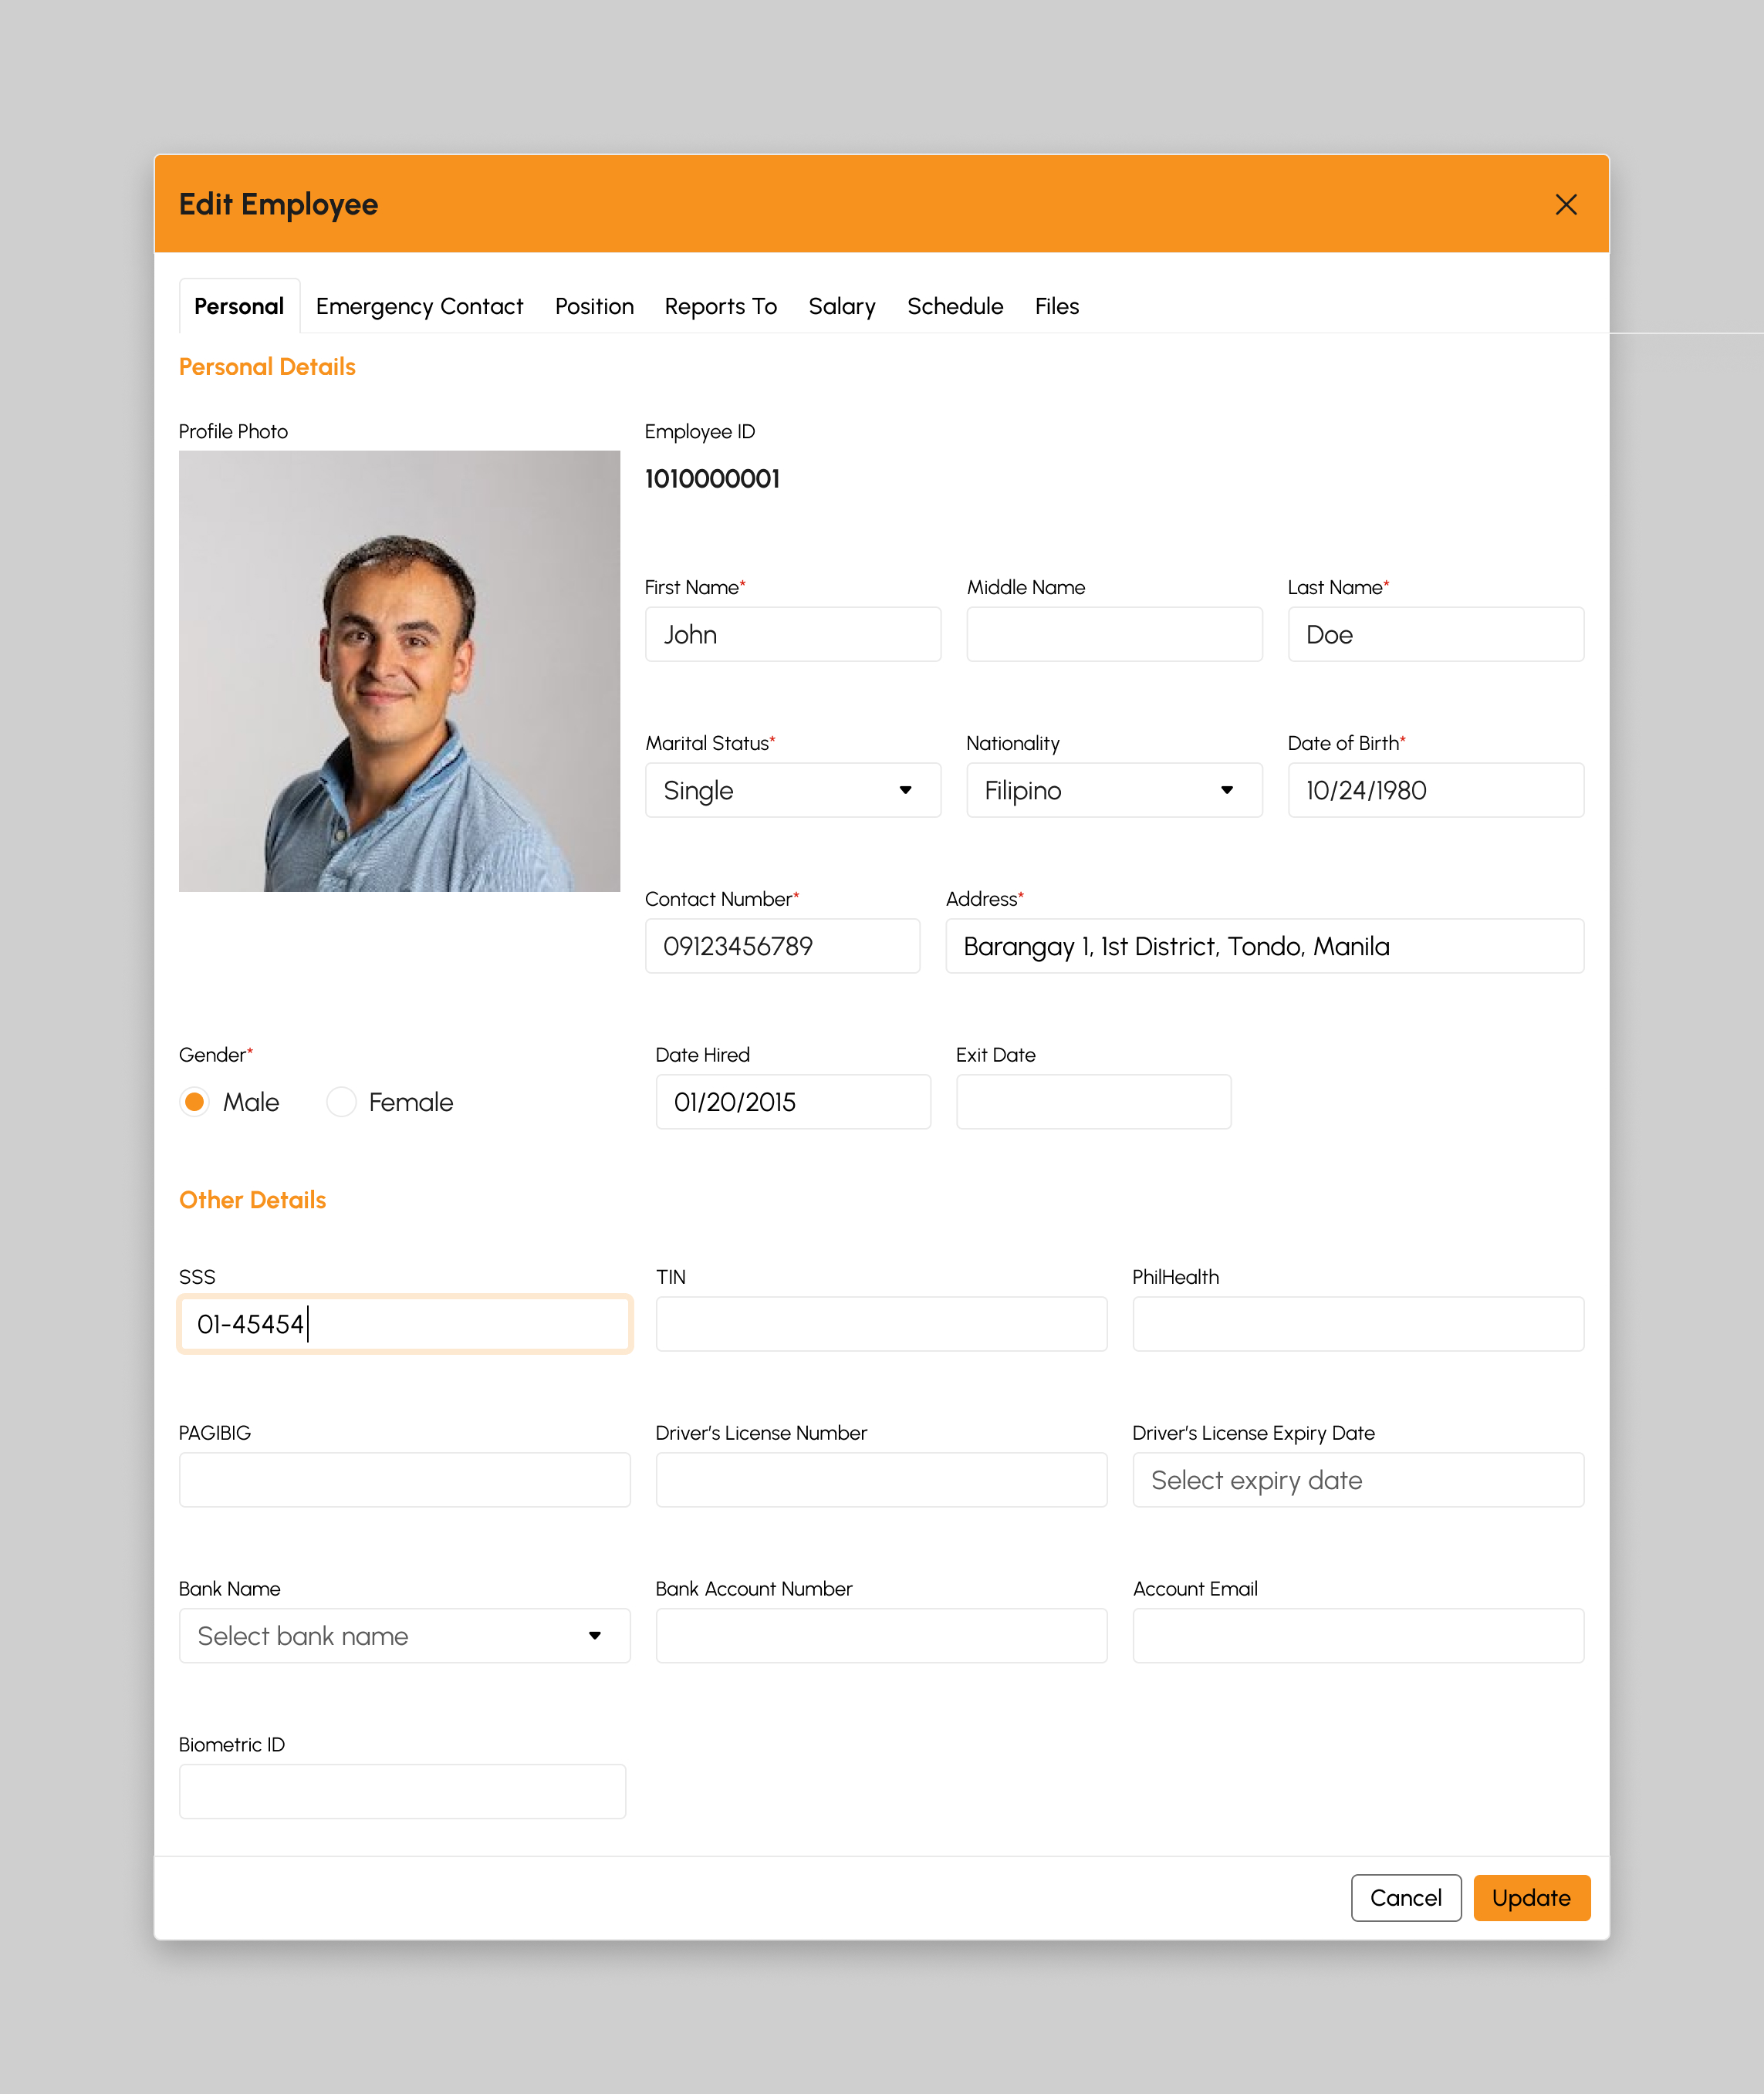
Task: Click the PAGIBIG input field
Action: [x=404, y=1480]
